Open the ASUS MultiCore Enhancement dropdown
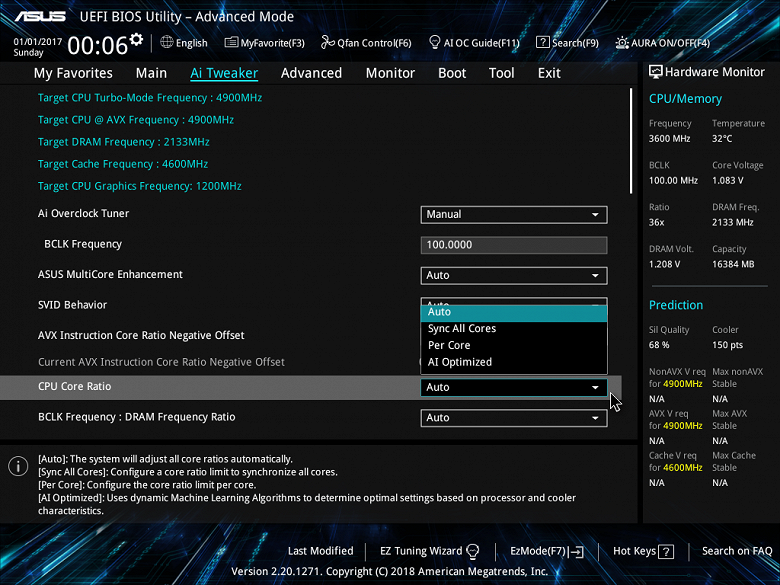 pos(514,275)
